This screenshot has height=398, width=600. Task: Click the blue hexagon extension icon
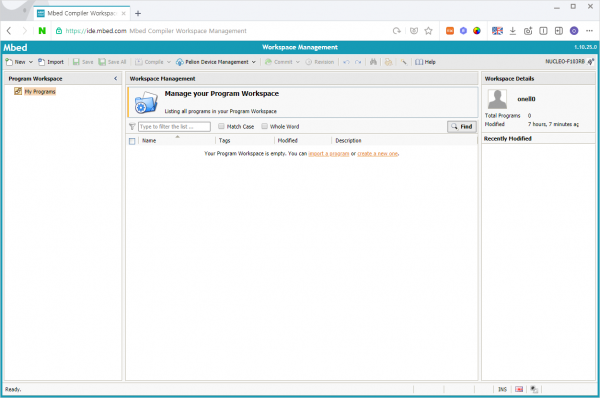click(x=463, y=31)
